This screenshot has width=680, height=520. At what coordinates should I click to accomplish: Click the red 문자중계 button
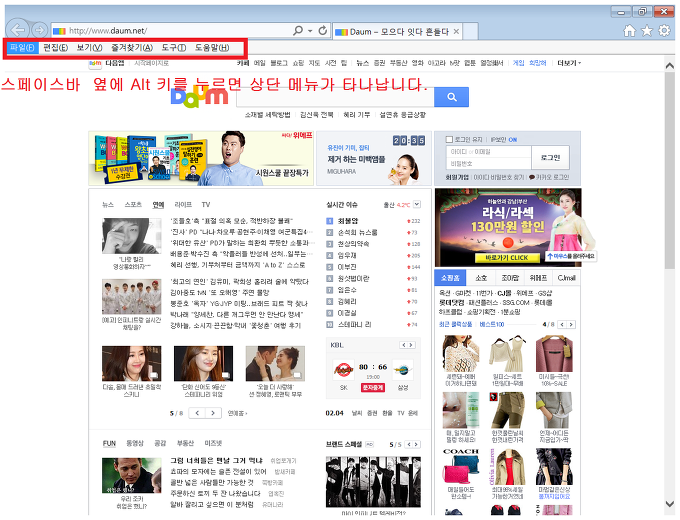373,387
